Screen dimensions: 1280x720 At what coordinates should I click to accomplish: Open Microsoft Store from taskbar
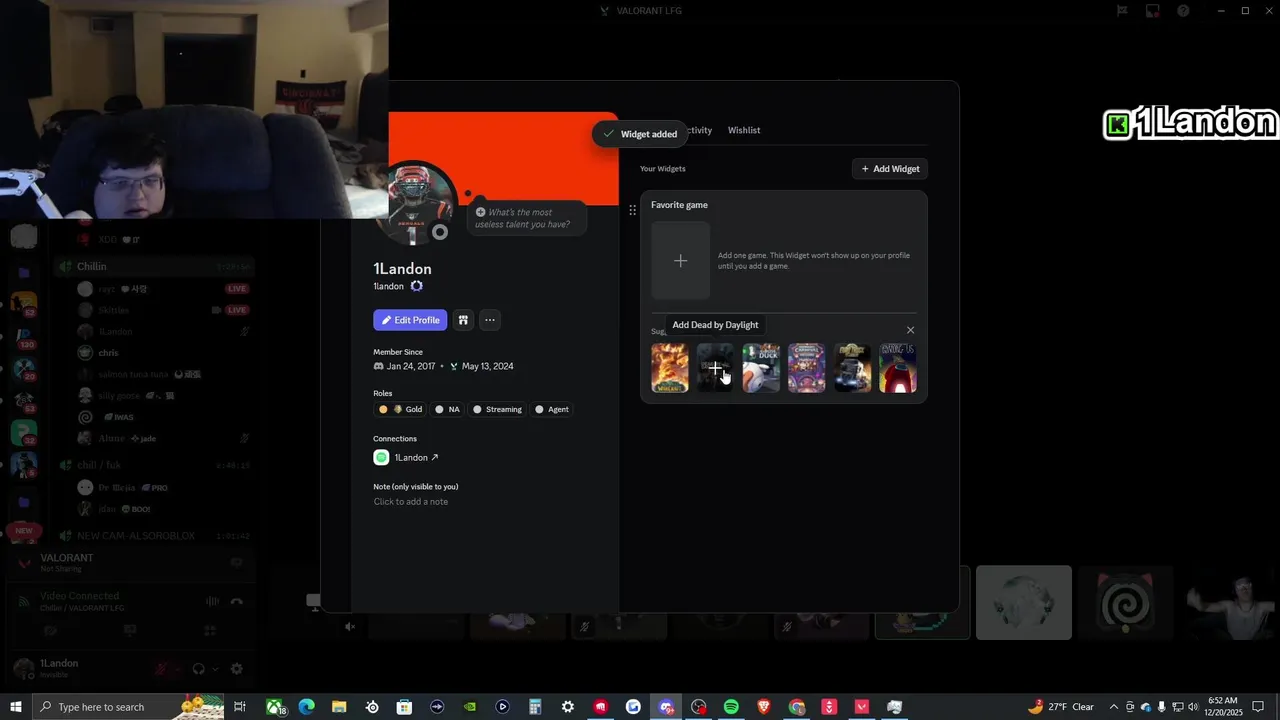(x=404, y=707)
